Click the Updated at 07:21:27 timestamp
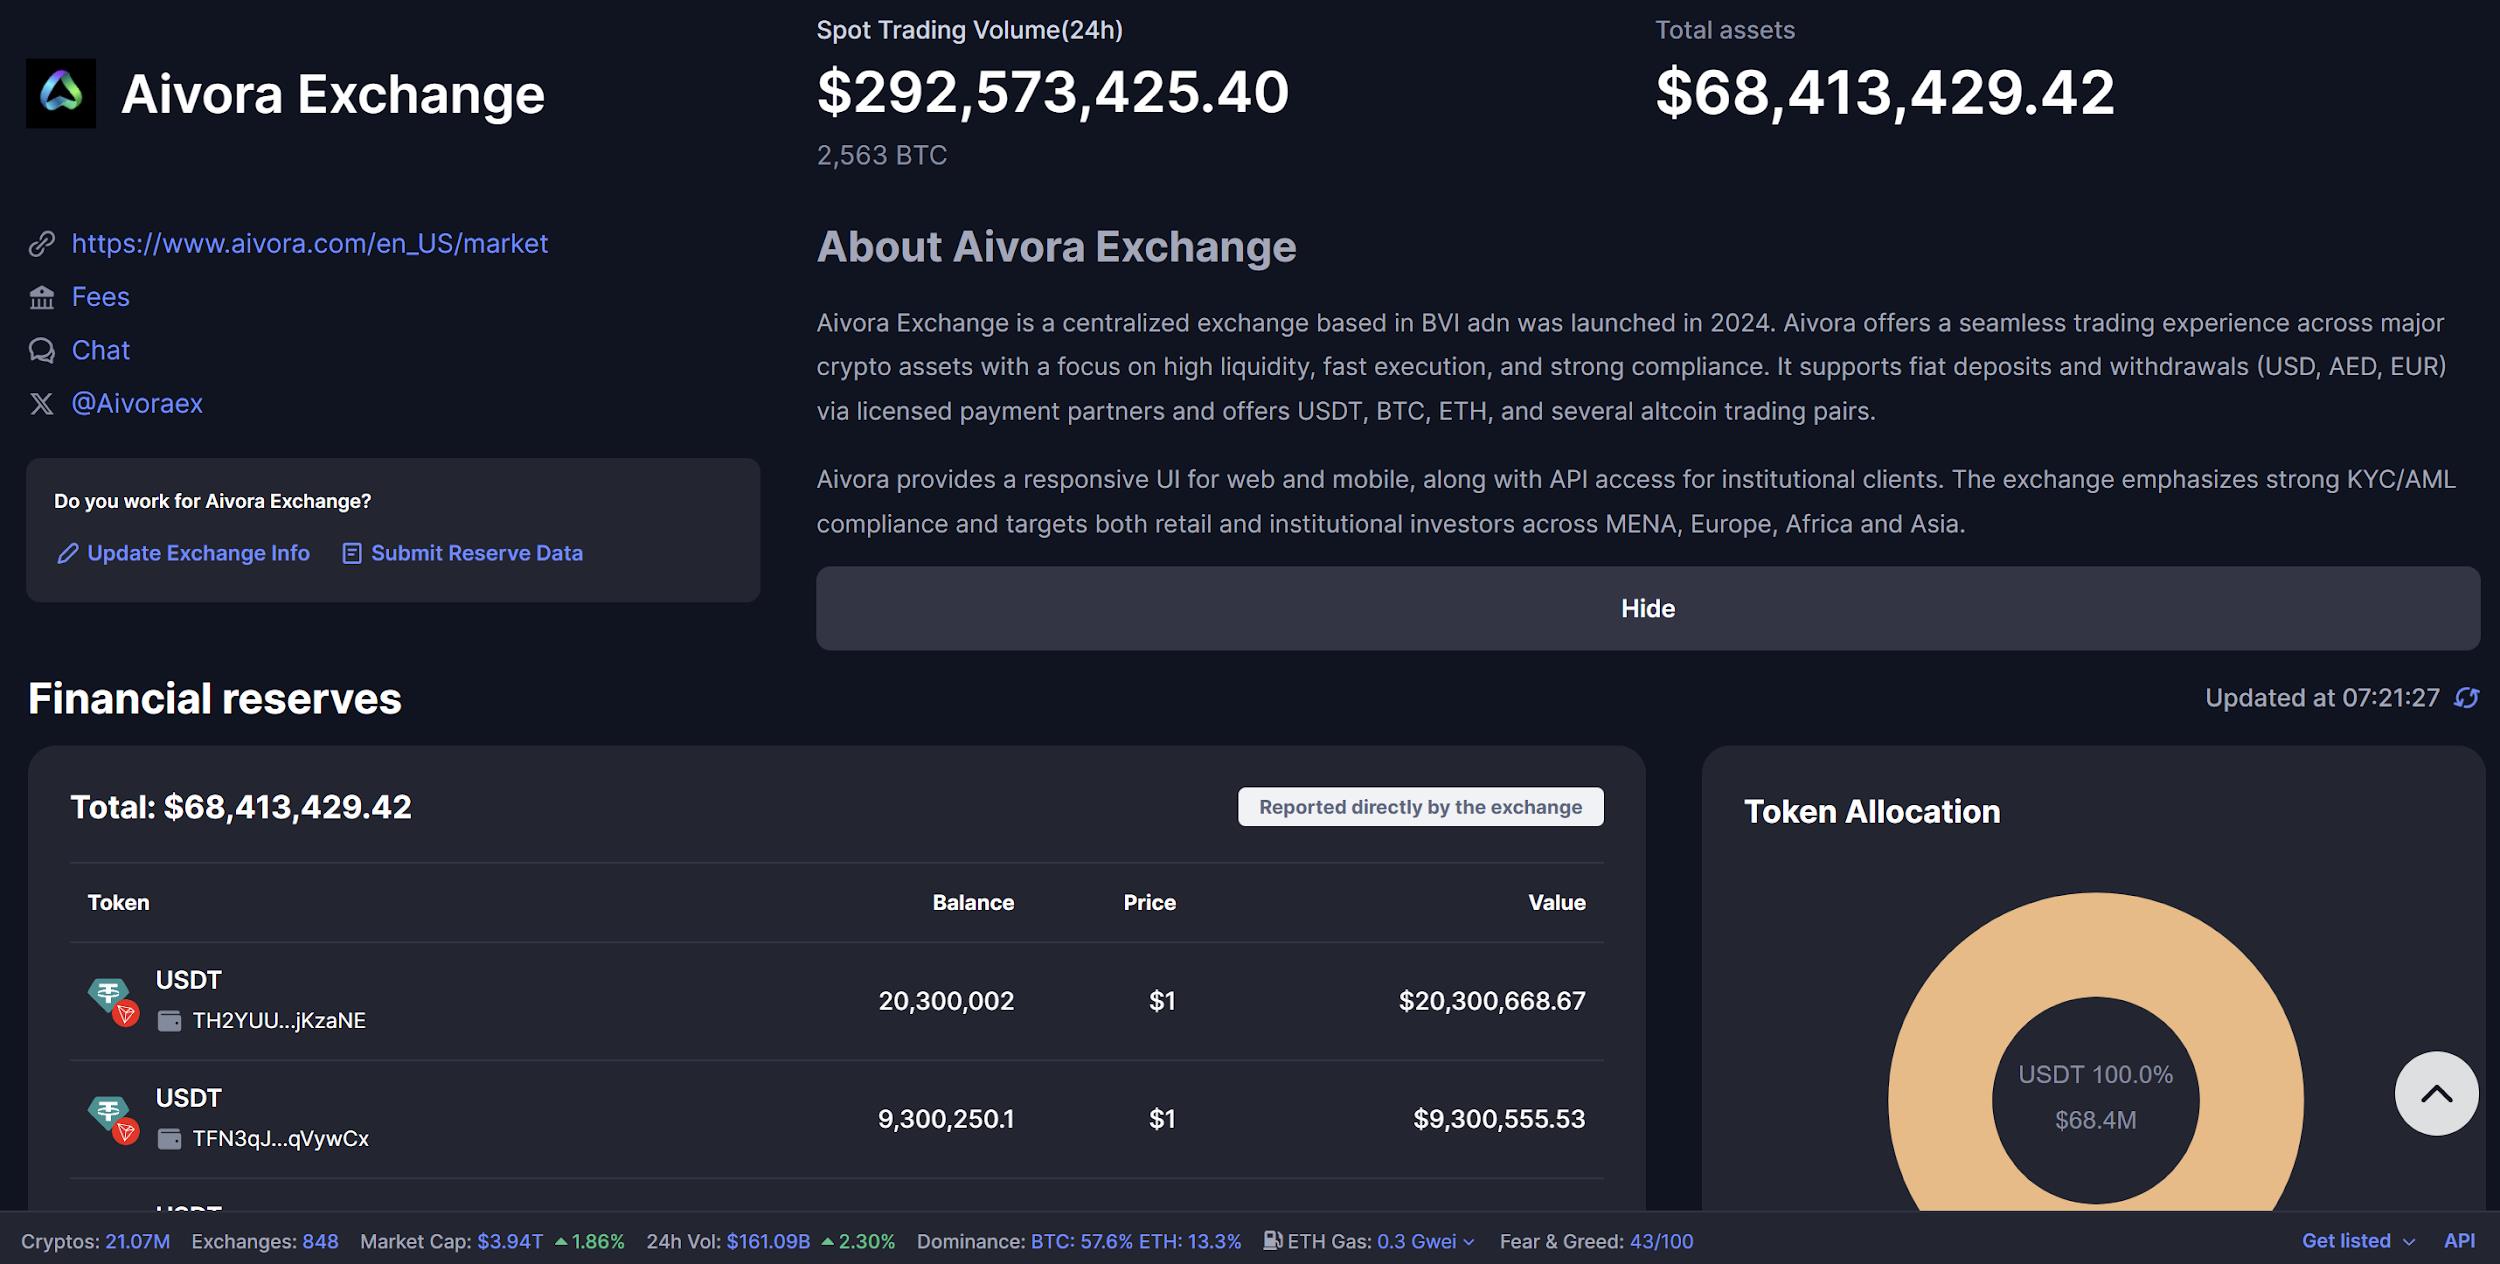This screenshot has height=1264, width=2500. 2323,698
